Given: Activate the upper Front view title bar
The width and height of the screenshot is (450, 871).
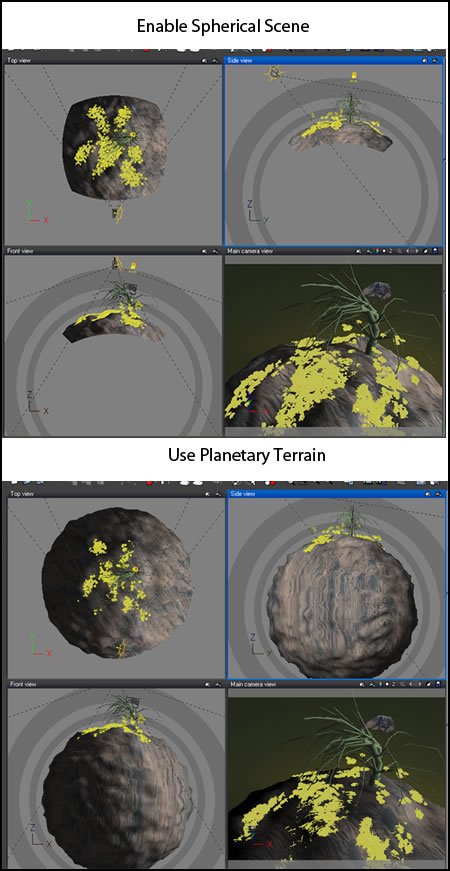Looking at the screenshot, I should pyautogui.click(x=113, y=251).
